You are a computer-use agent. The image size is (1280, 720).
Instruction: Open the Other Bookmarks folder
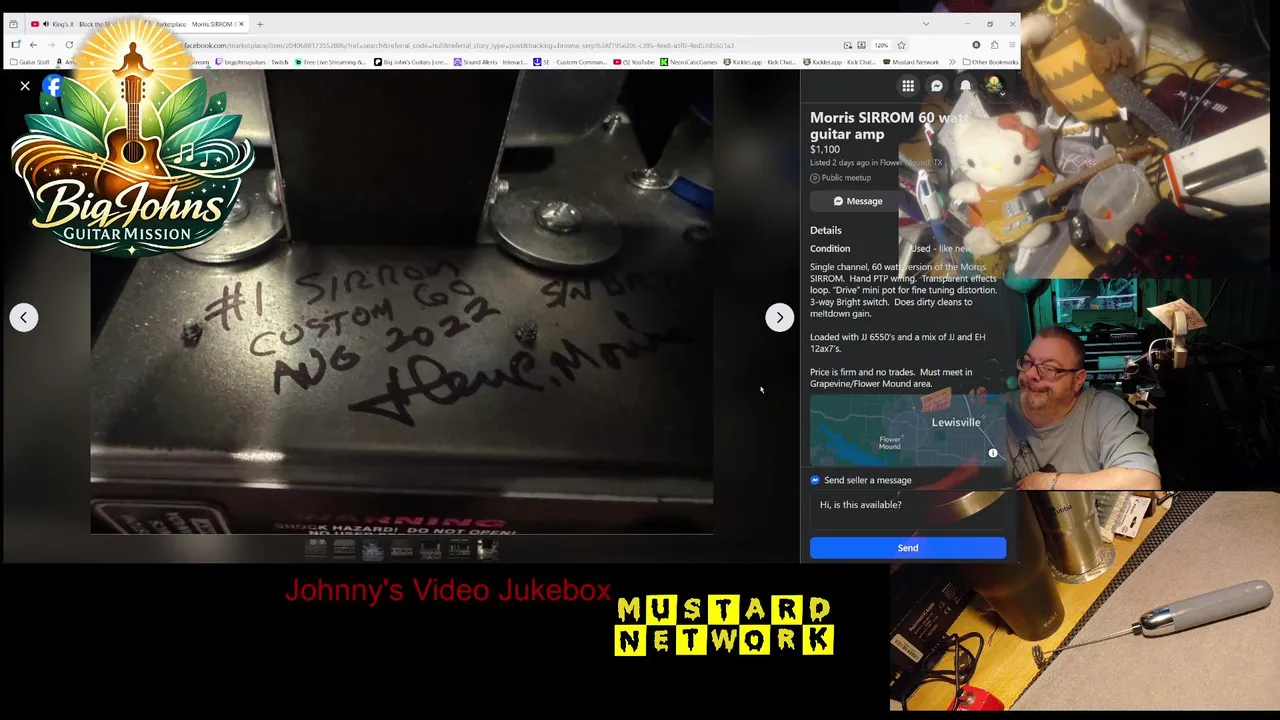990,62
